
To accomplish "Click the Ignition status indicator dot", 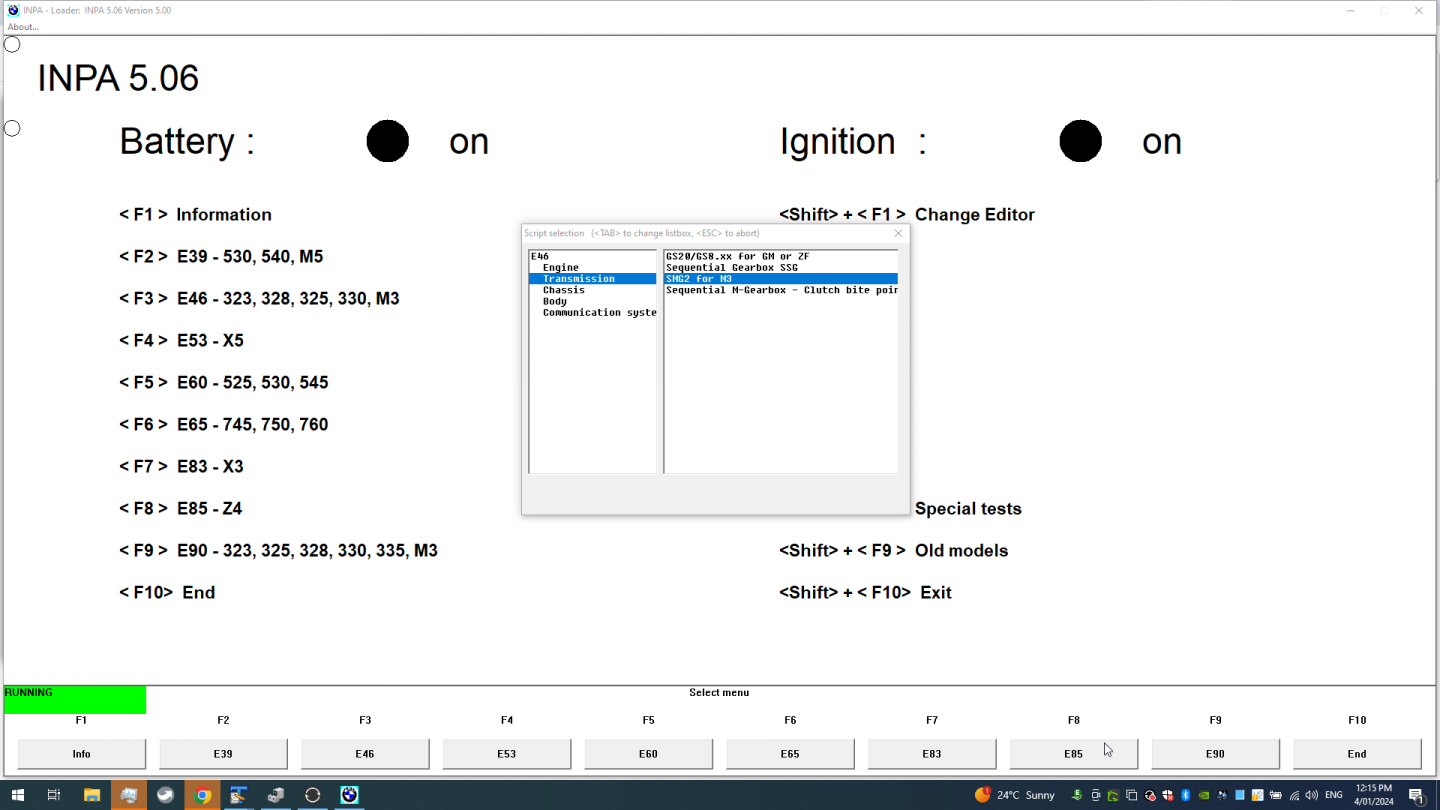I will (x=1081, y=141).
